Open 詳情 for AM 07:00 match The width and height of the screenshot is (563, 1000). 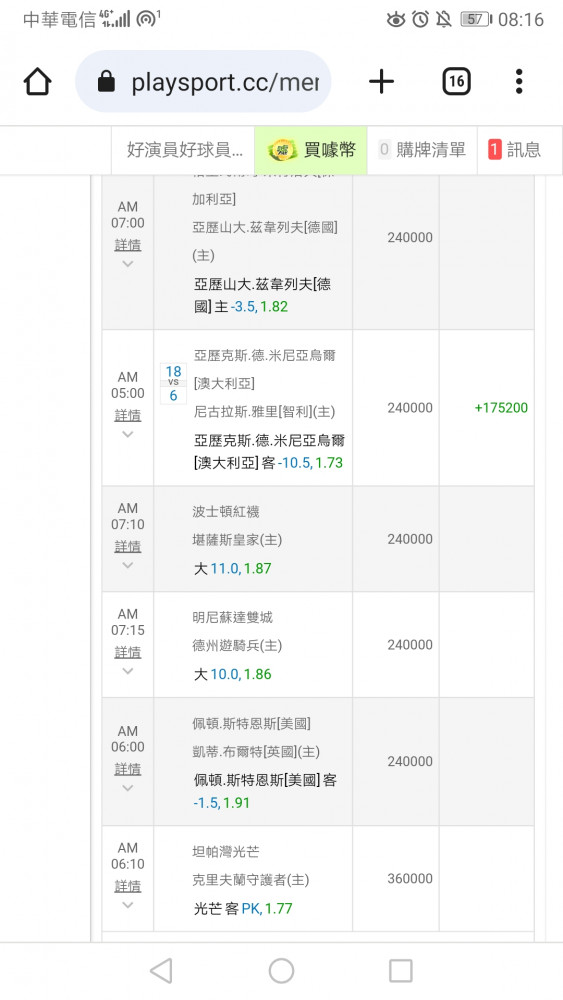point(128,245)
